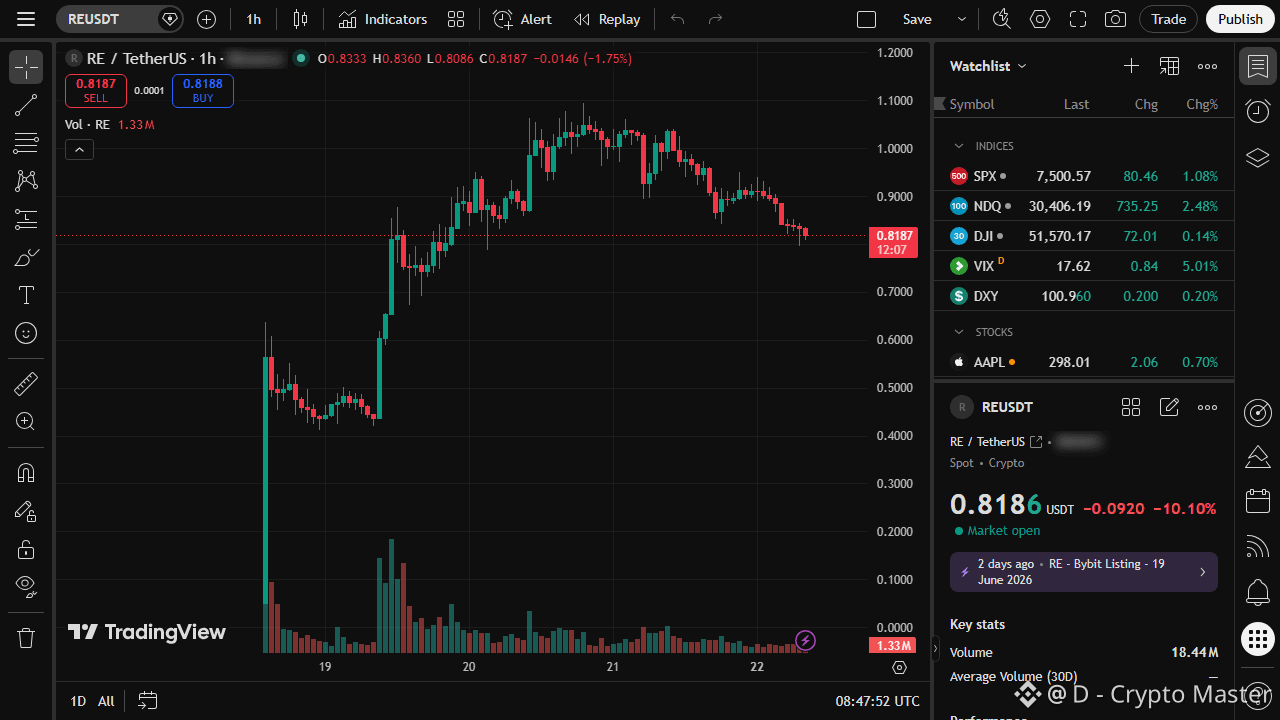Select the Fibonacci retracement tool
The width and height of the screenshot is (1280, 720).
tap(26, 143)
